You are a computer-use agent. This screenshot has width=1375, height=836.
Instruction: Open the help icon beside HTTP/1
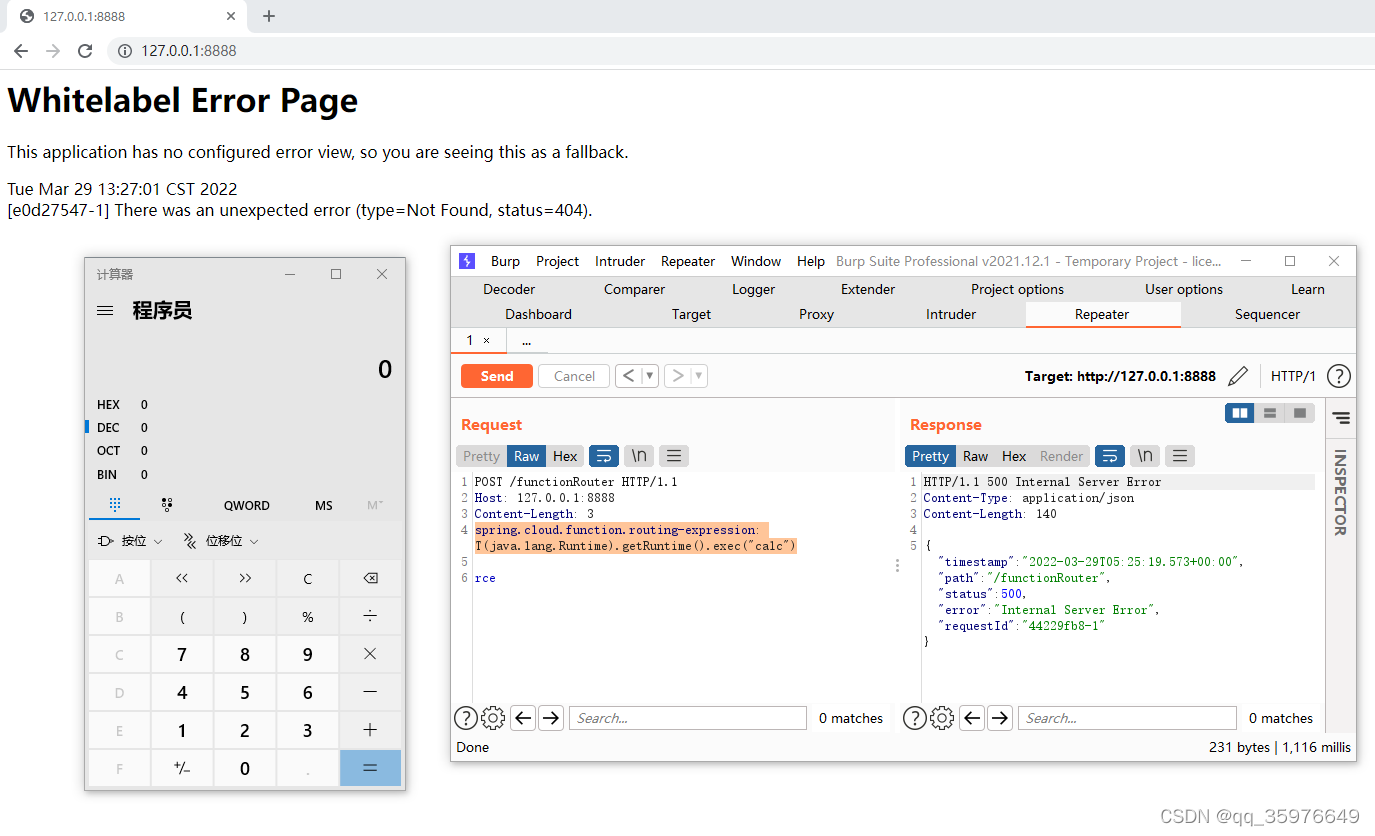click(1338, 376)
